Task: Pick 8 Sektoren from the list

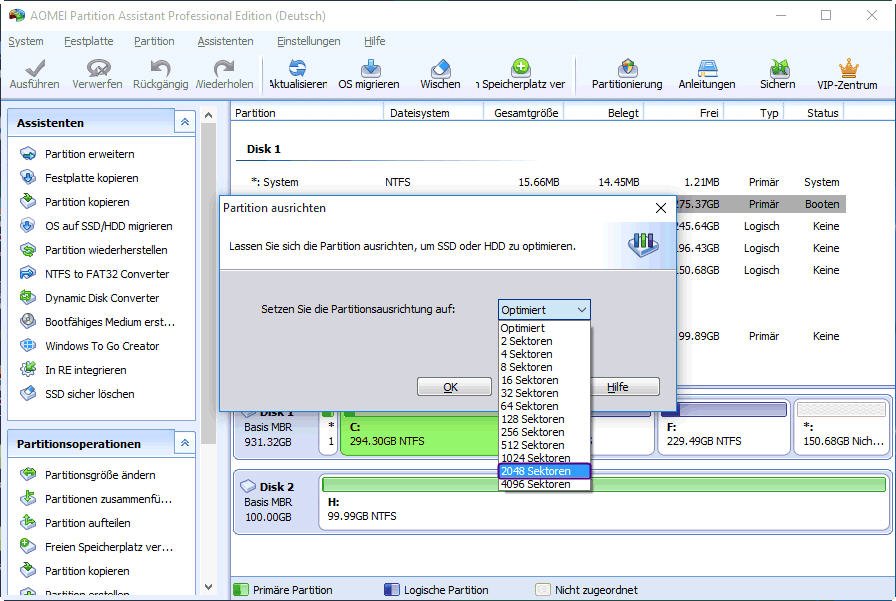Action: pyautogui.click(x=544, y=367)
